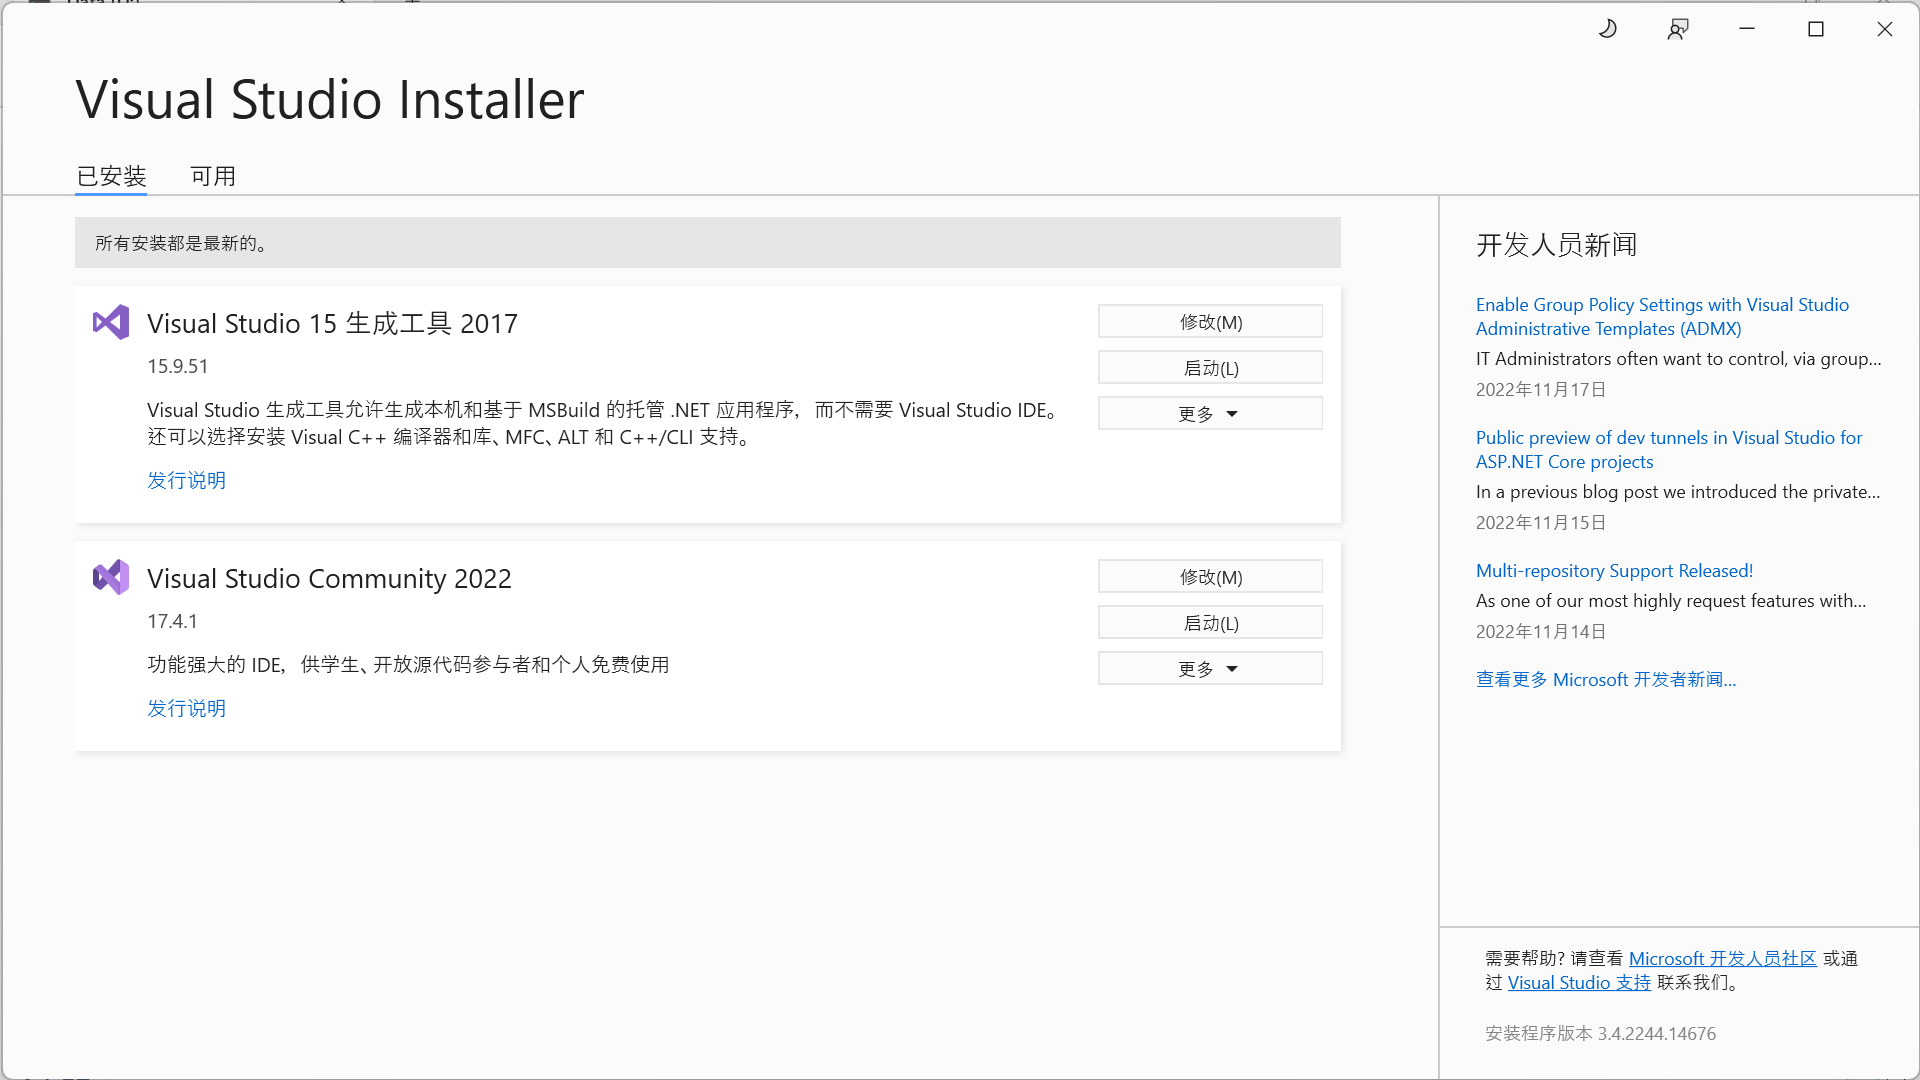The height and width of the screenshot is (1080, 1920).
Task: Click 修改(M) for Build Tools 2017
Action: click(x=1210, y=322)
